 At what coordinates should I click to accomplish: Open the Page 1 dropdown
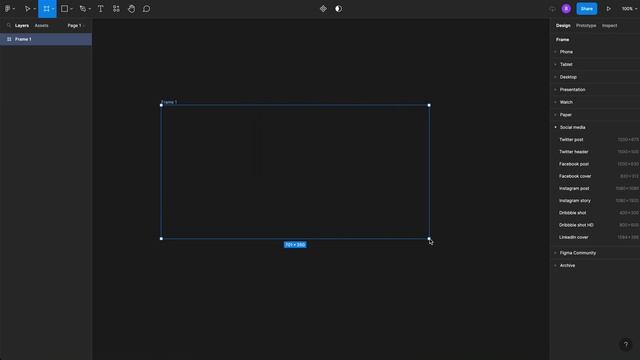pyautogui.click(x=76, y=25)
